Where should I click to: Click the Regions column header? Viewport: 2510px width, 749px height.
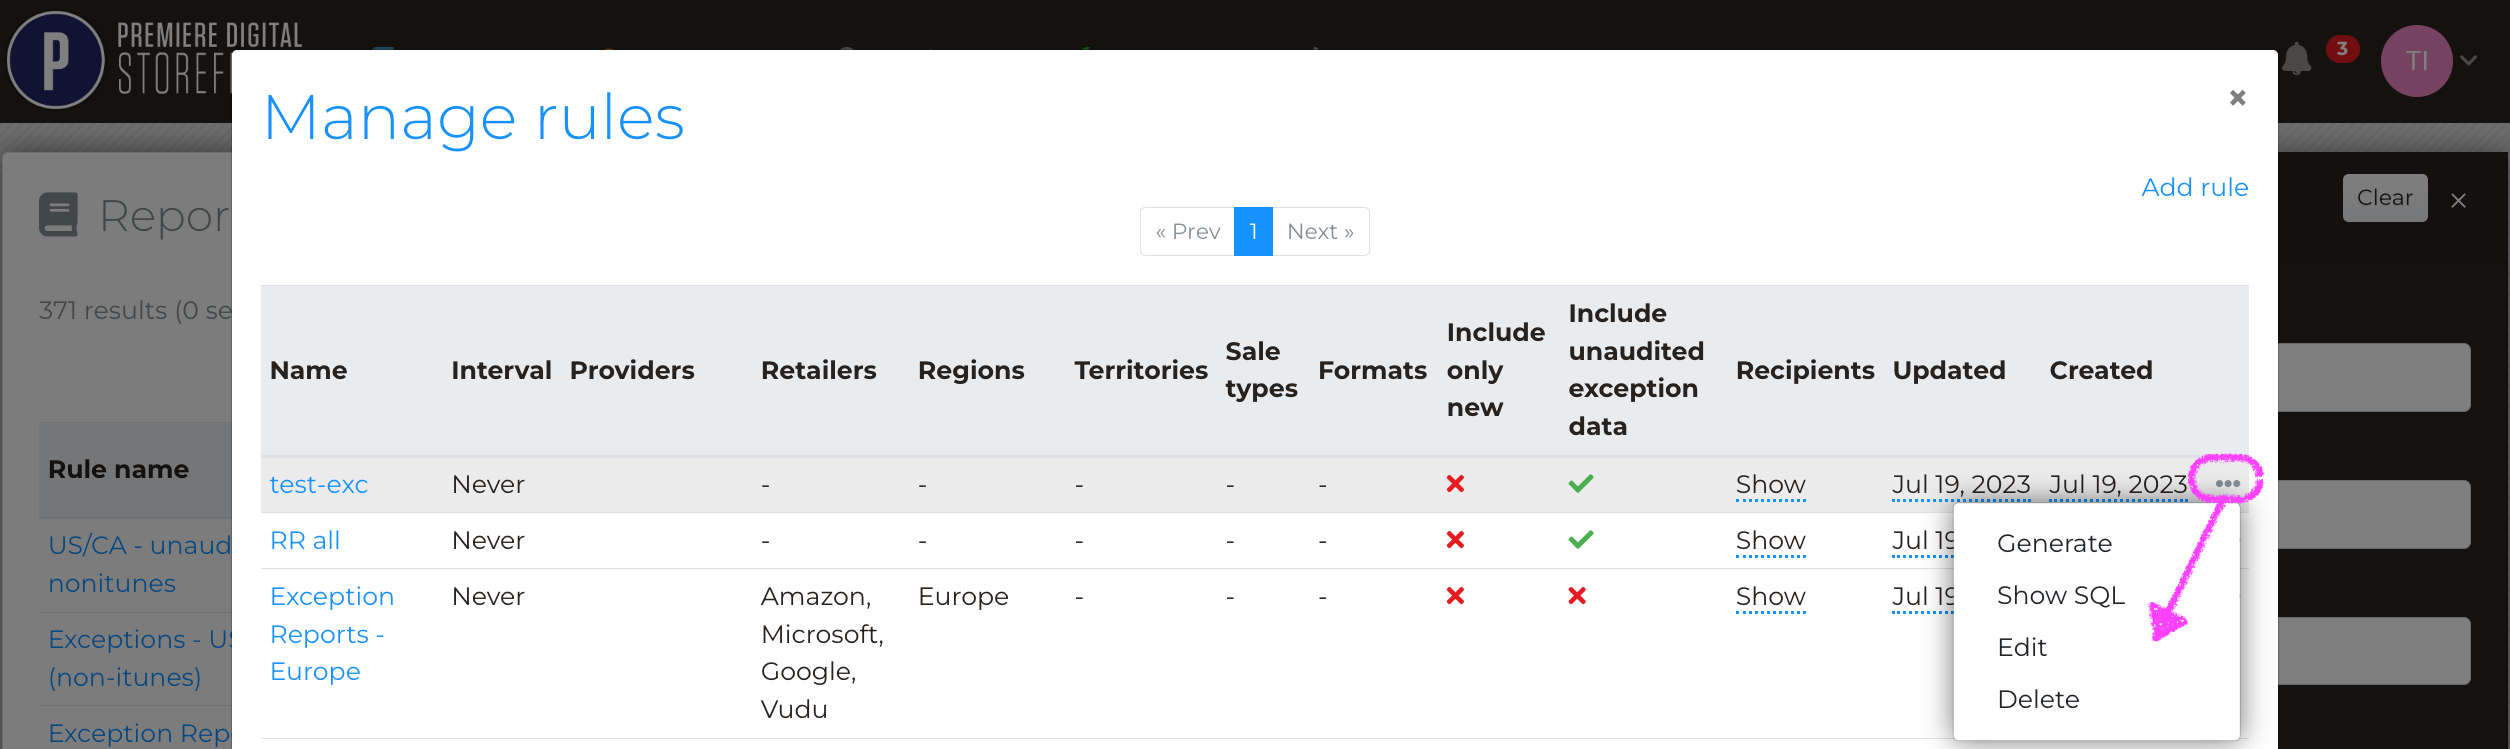pyautogui.click(x=971, y=370)
